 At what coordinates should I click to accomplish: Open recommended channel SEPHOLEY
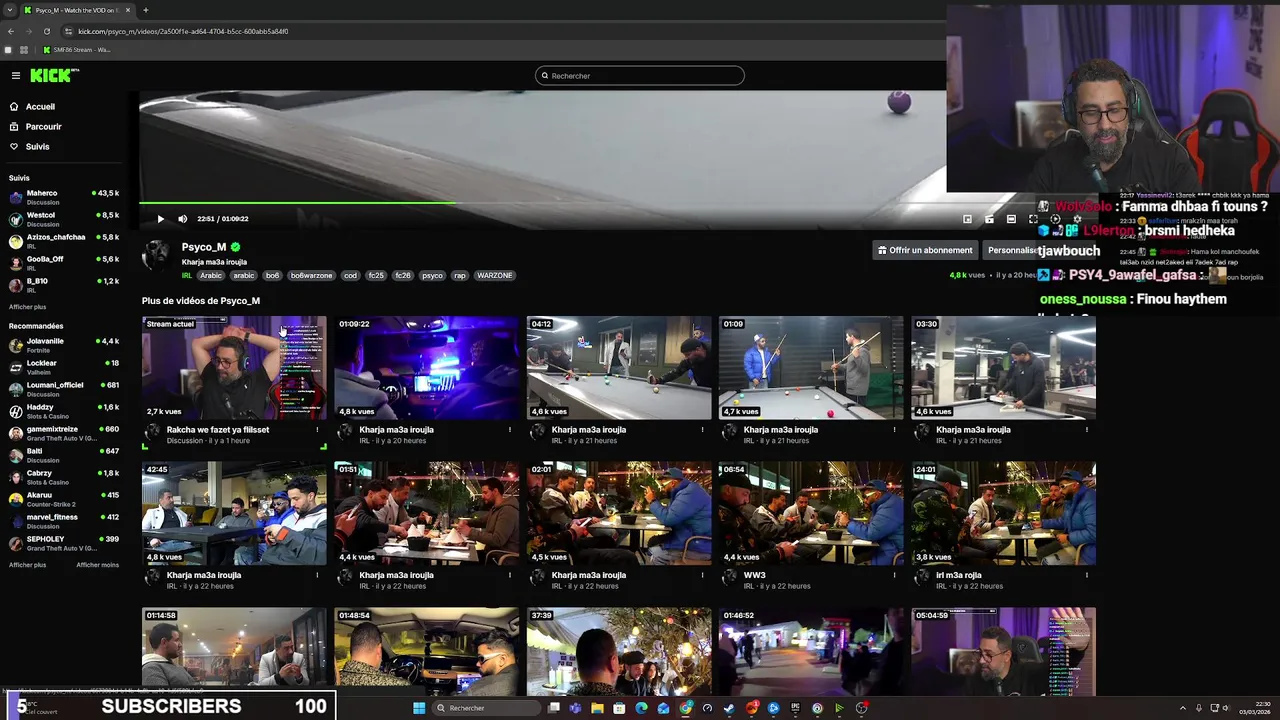(64, 543)
